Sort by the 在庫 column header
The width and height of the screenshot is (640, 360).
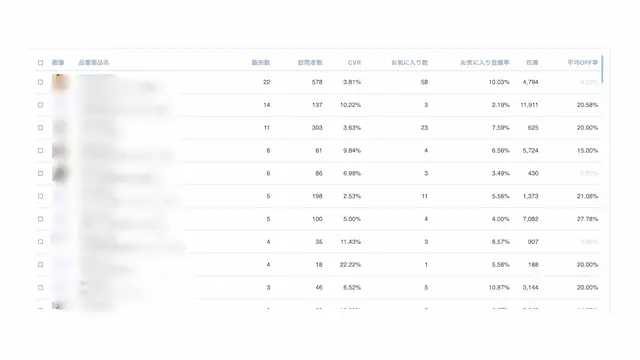(x=532, y=62)
